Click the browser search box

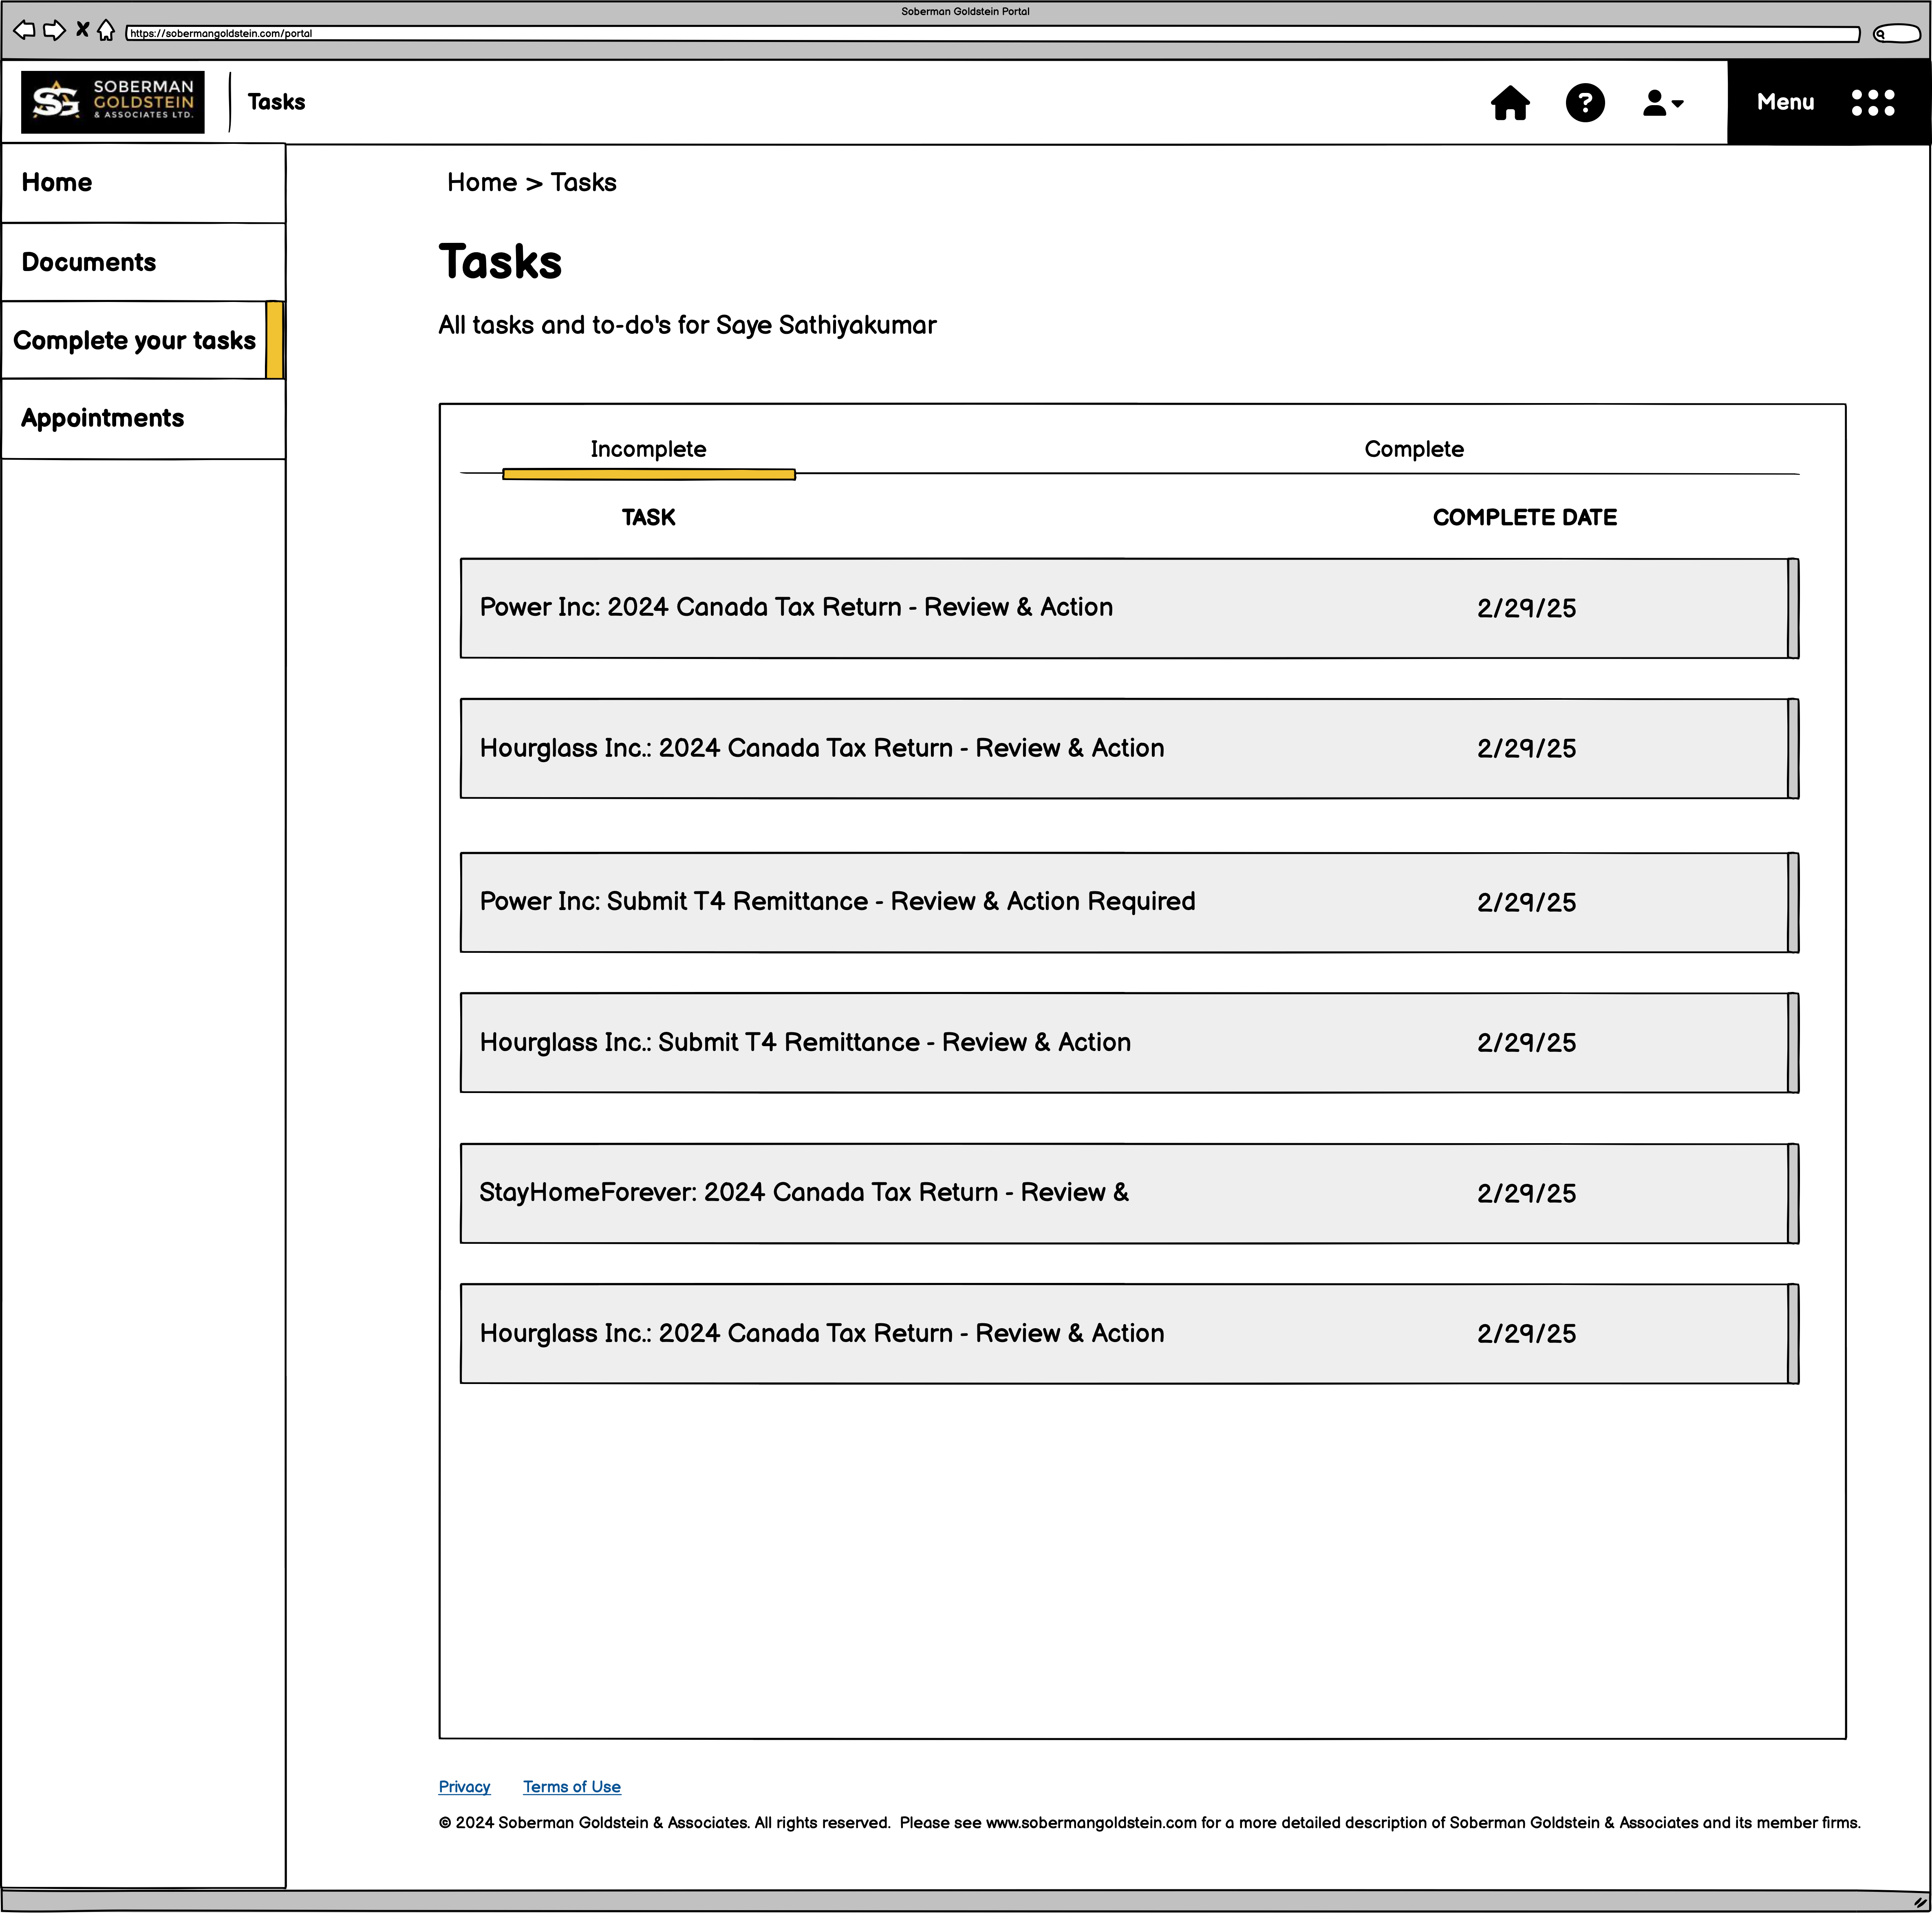pos(1896,34)
